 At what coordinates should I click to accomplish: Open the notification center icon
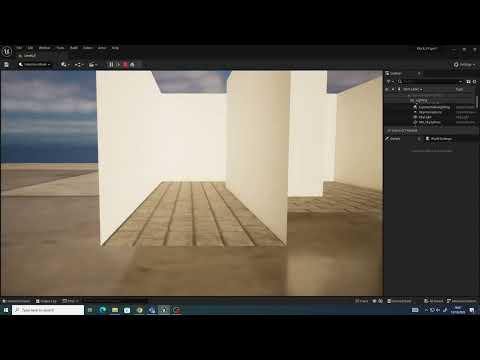[472, 310]
